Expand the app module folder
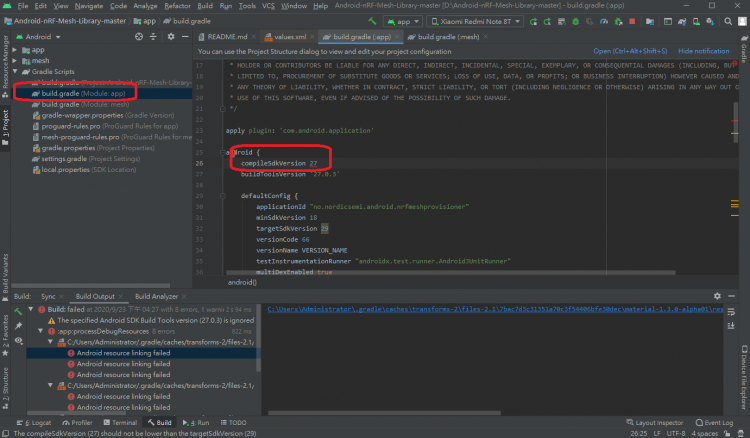 [15, 50]
